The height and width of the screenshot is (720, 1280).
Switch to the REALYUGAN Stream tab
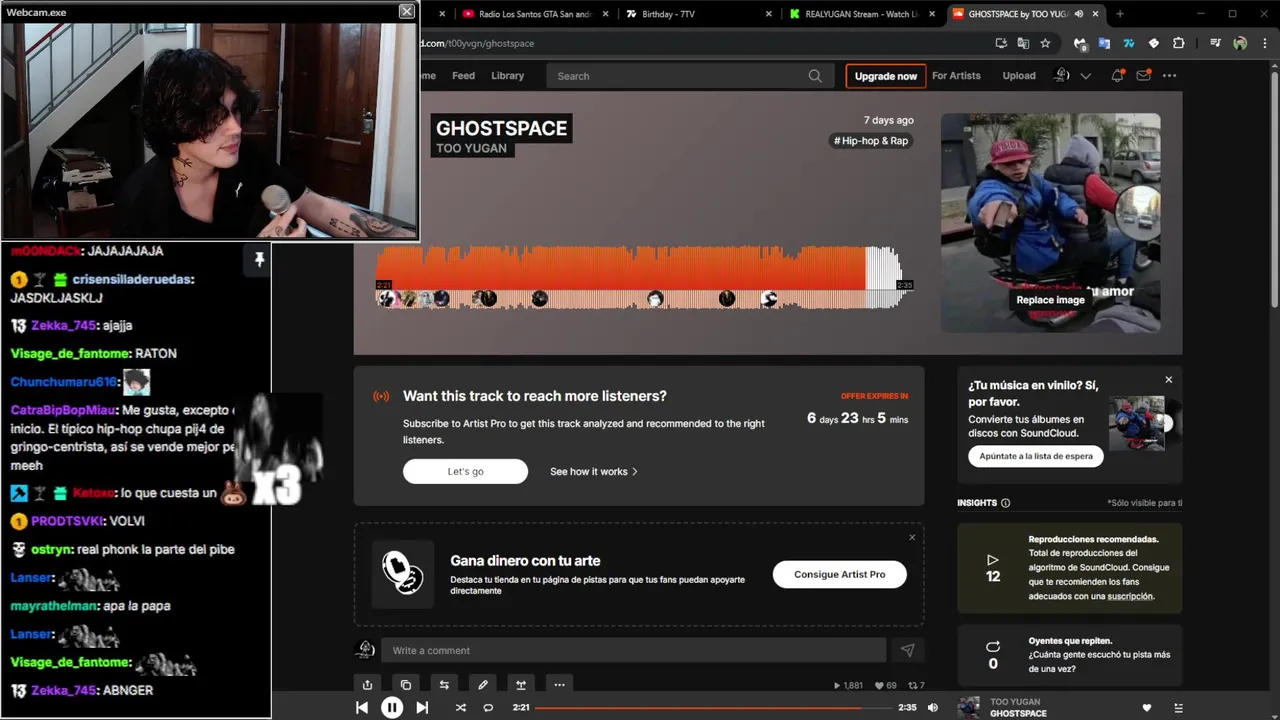coord(862,14)
